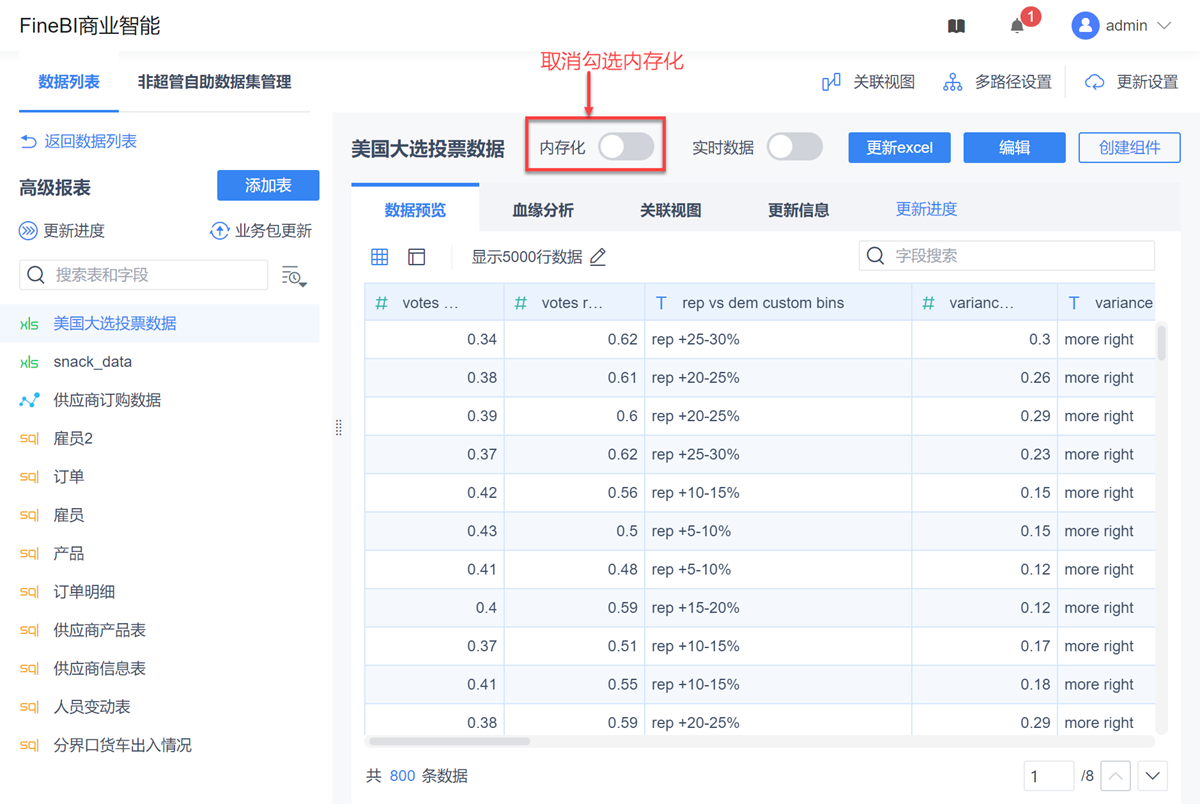This screenshot has width=1200, height=804.
Task: Click the 更新excel button
Action: click(899, 147)
